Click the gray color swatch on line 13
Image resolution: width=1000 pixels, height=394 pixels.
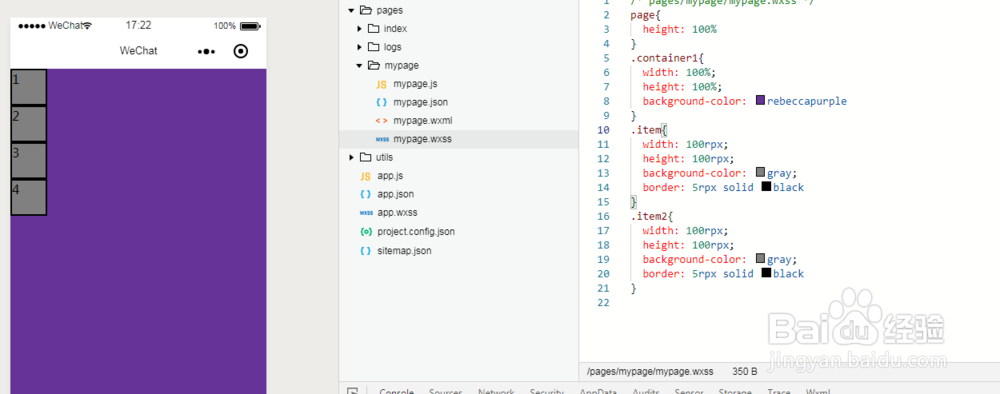point(760,172)
